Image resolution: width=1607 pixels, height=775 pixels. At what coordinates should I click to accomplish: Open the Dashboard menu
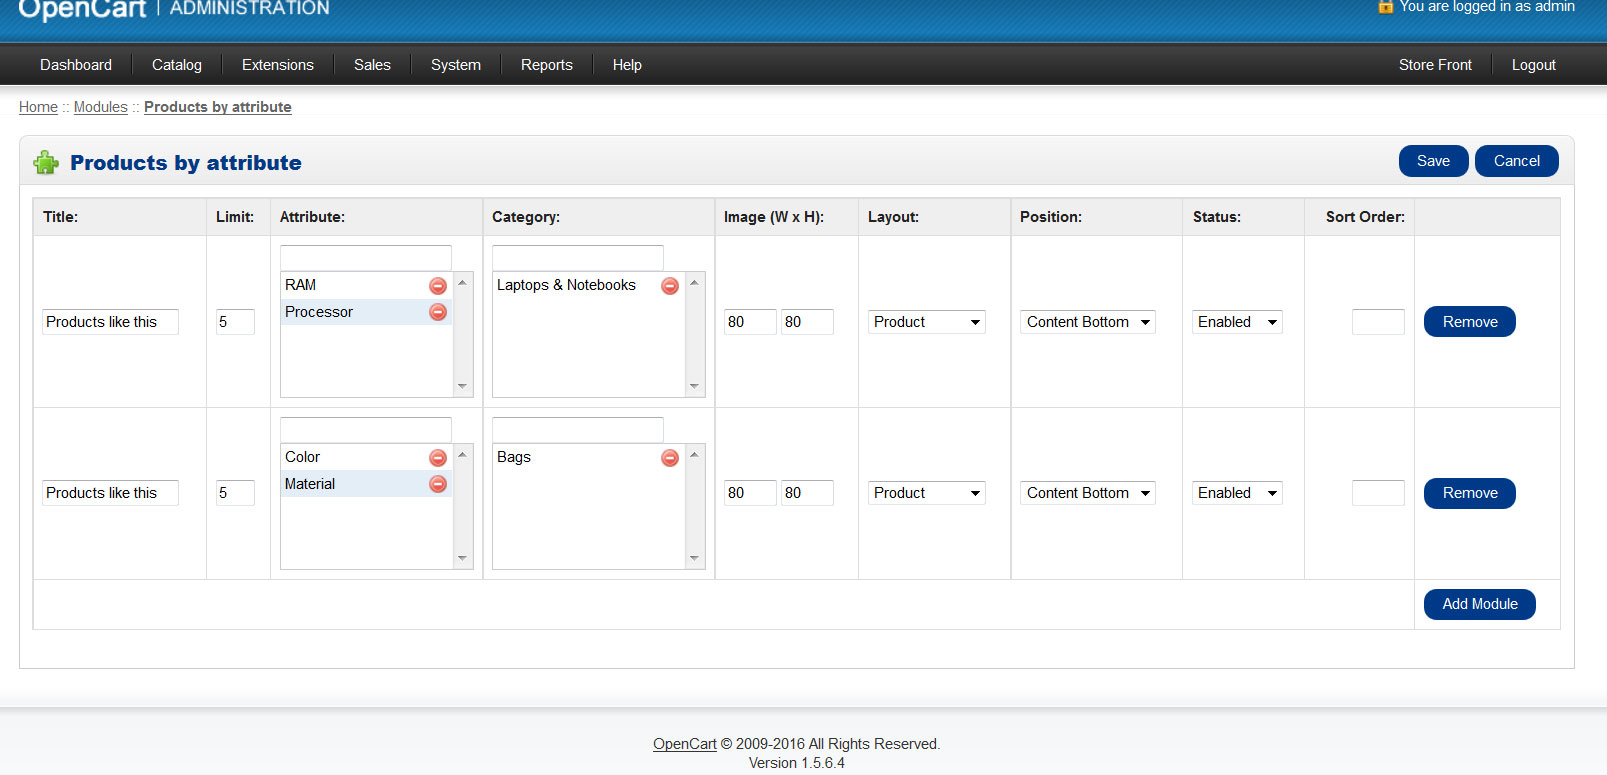[x=76, y=65]
